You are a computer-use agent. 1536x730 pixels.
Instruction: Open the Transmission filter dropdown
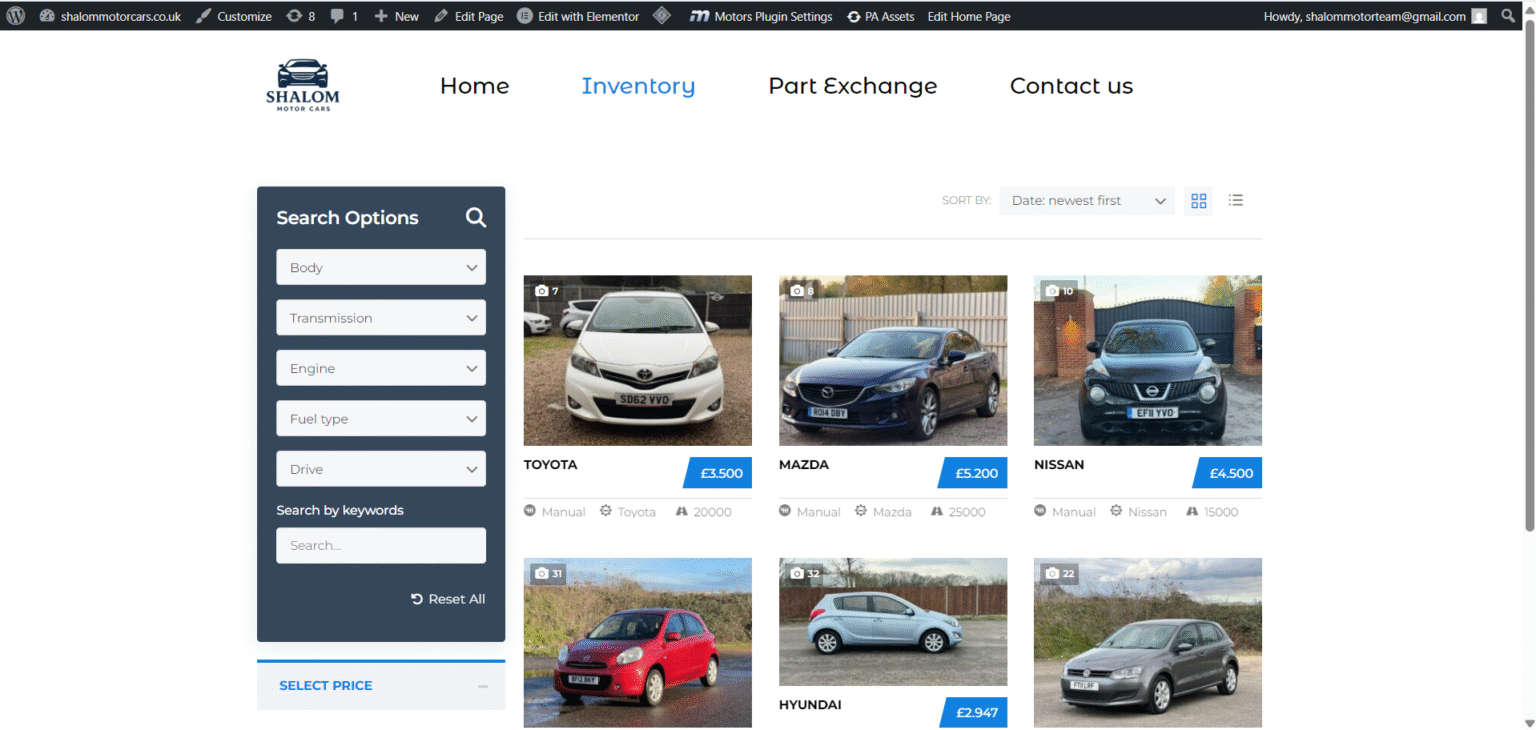click(x=381, y=317)
